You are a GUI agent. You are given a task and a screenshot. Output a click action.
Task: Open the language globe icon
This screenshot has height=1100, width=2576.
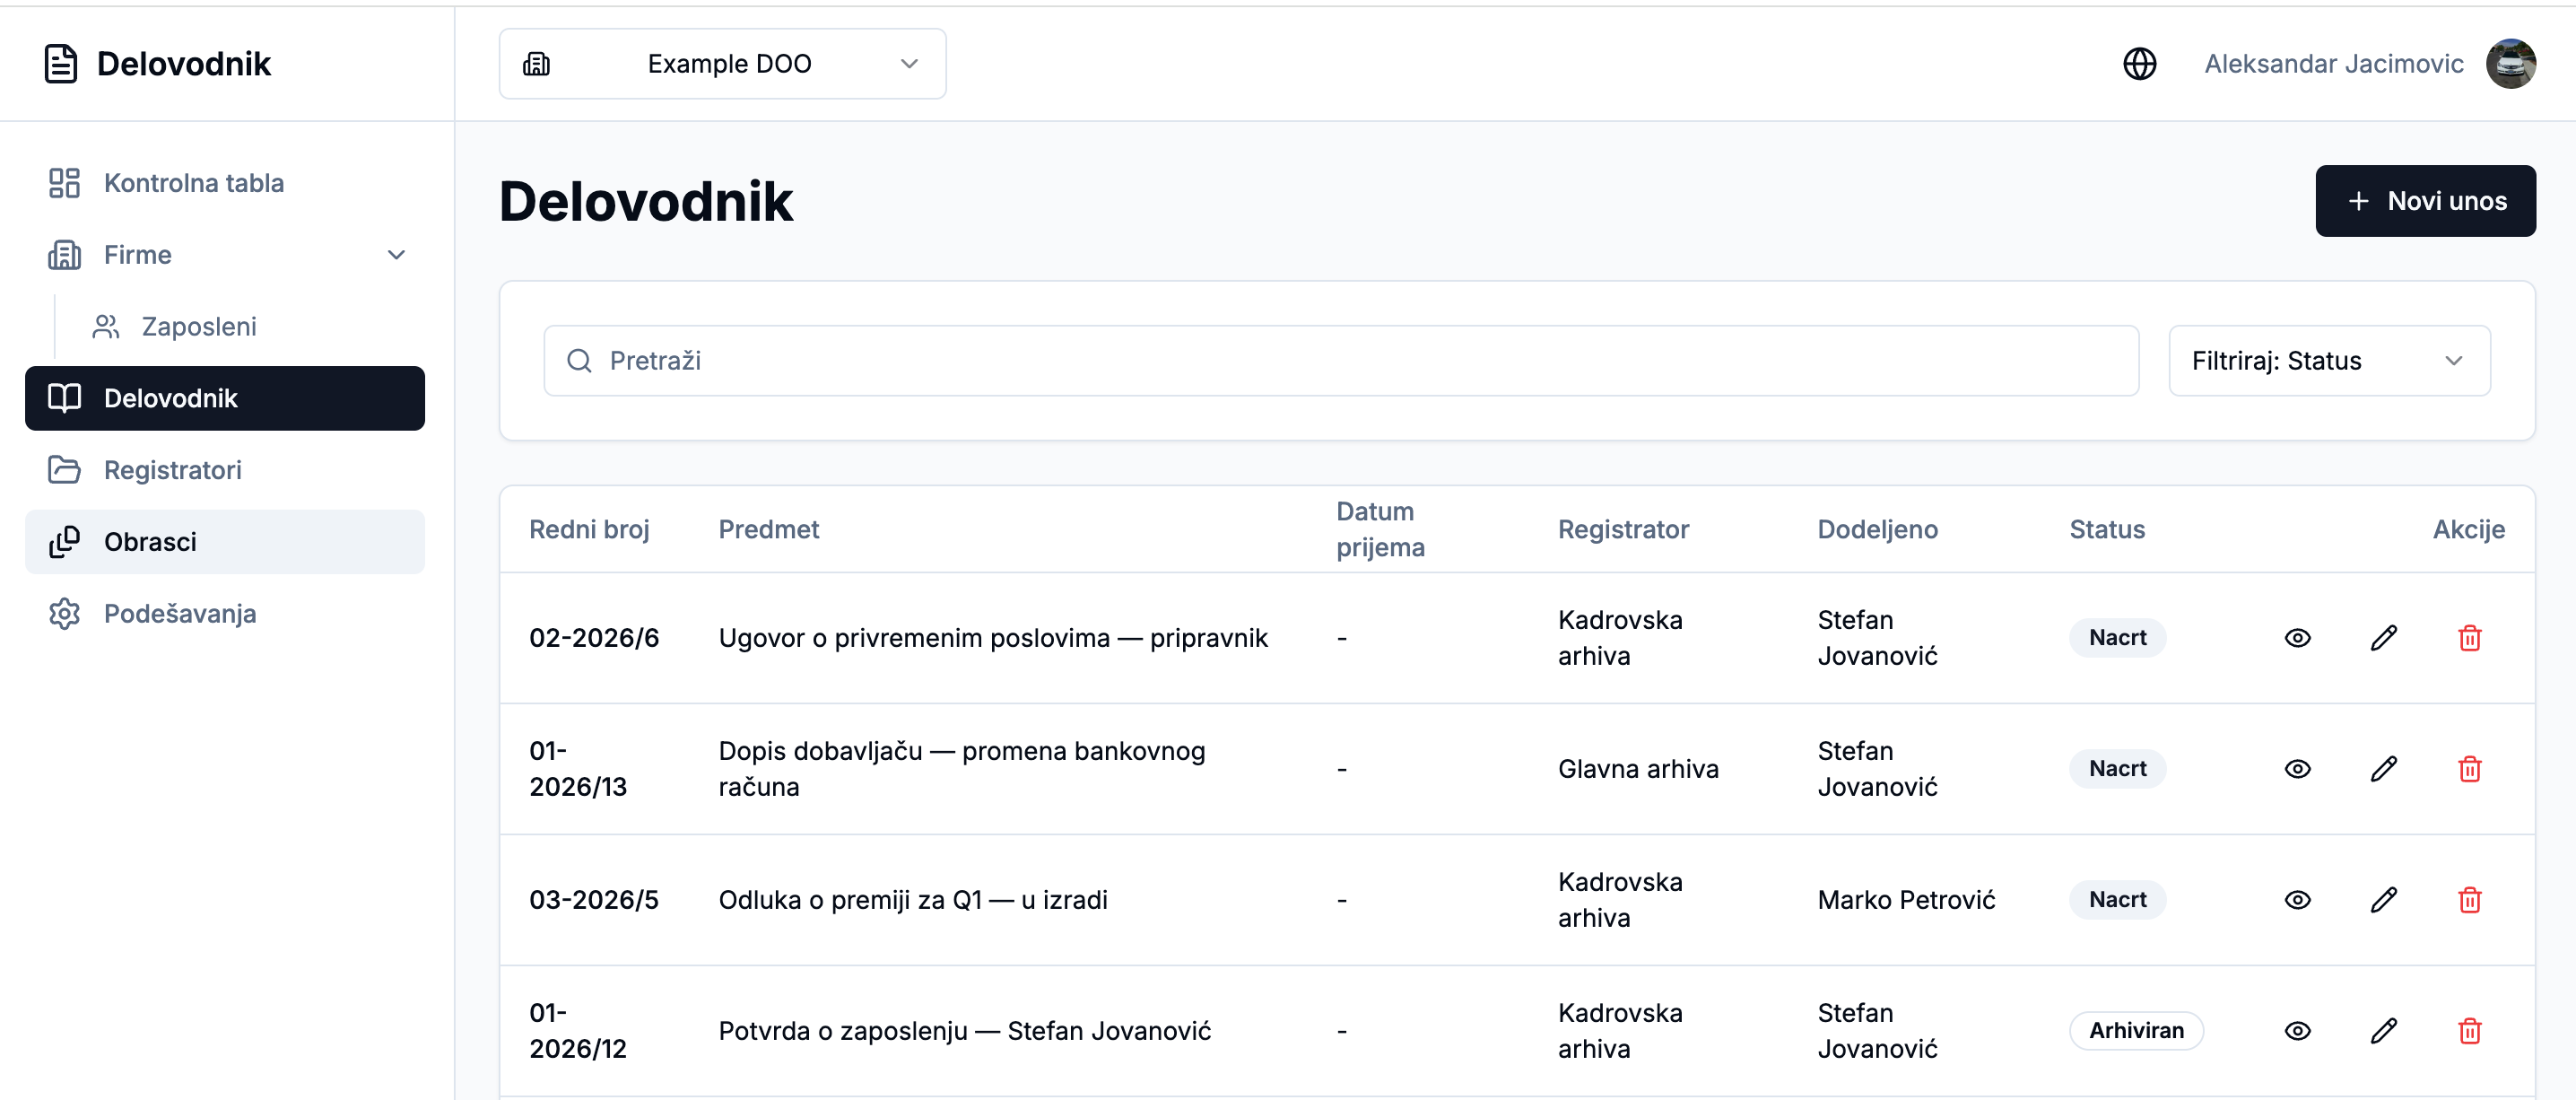click(x=2139, y=64)
